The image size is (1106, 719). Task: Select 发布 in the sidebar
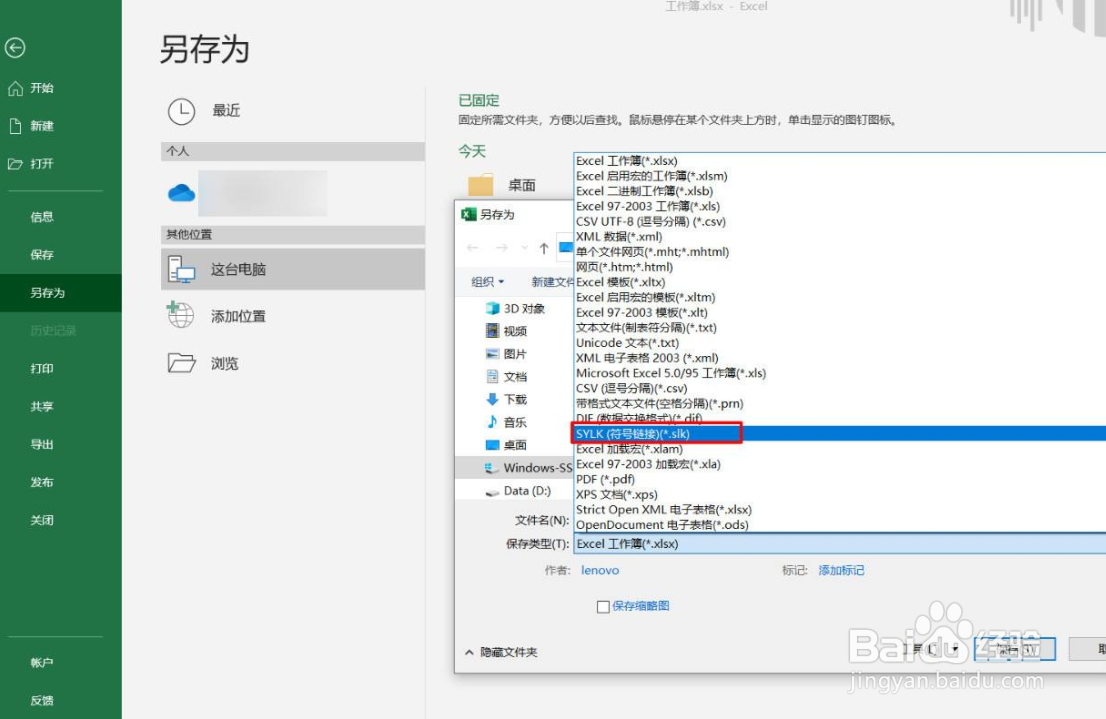click(x=42, y=483)
